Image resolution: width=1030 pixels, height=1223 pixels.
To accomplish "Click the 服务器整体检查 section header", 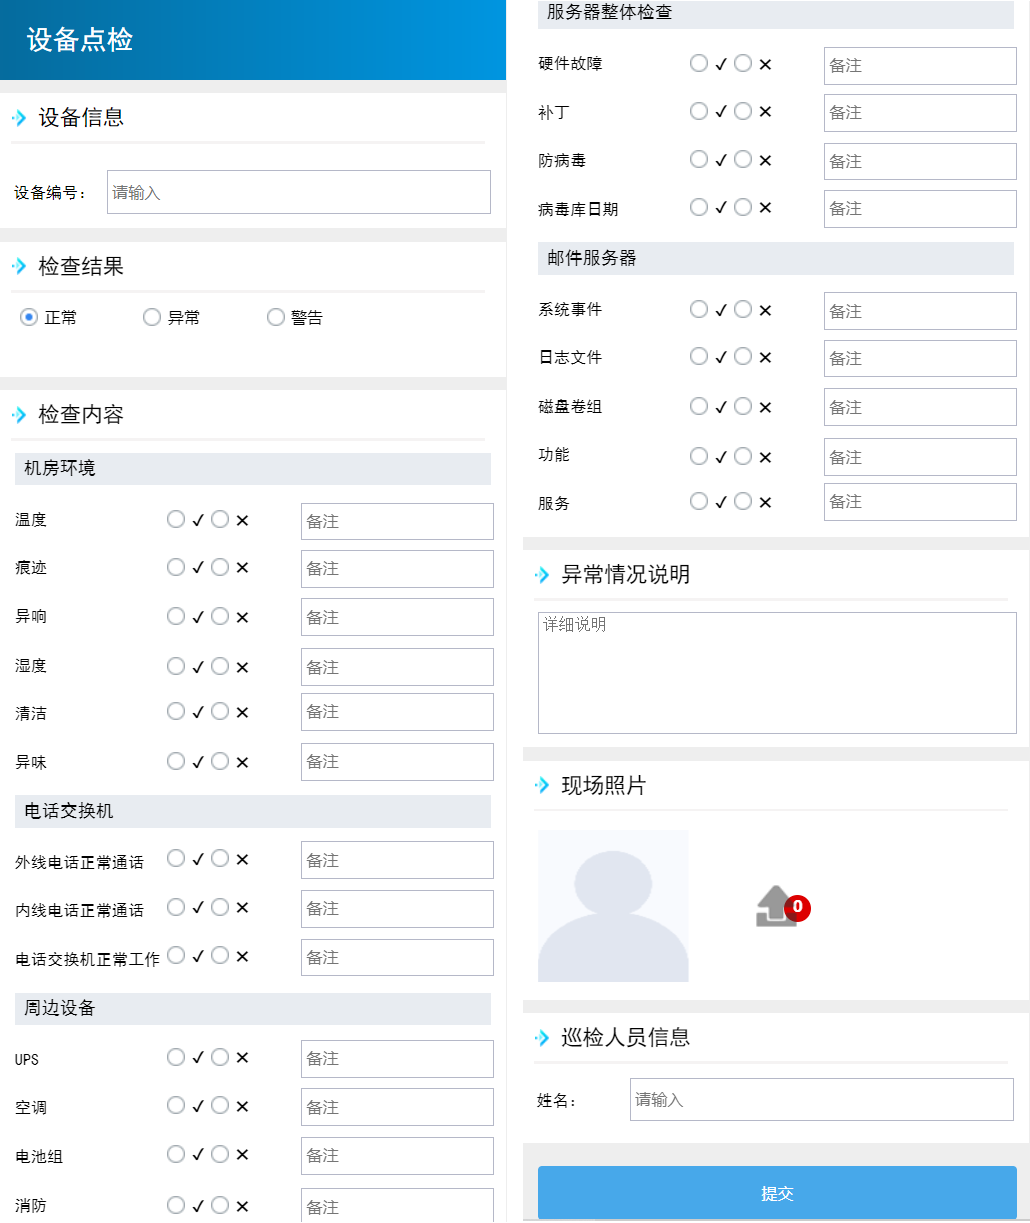I will pos(776,14).
